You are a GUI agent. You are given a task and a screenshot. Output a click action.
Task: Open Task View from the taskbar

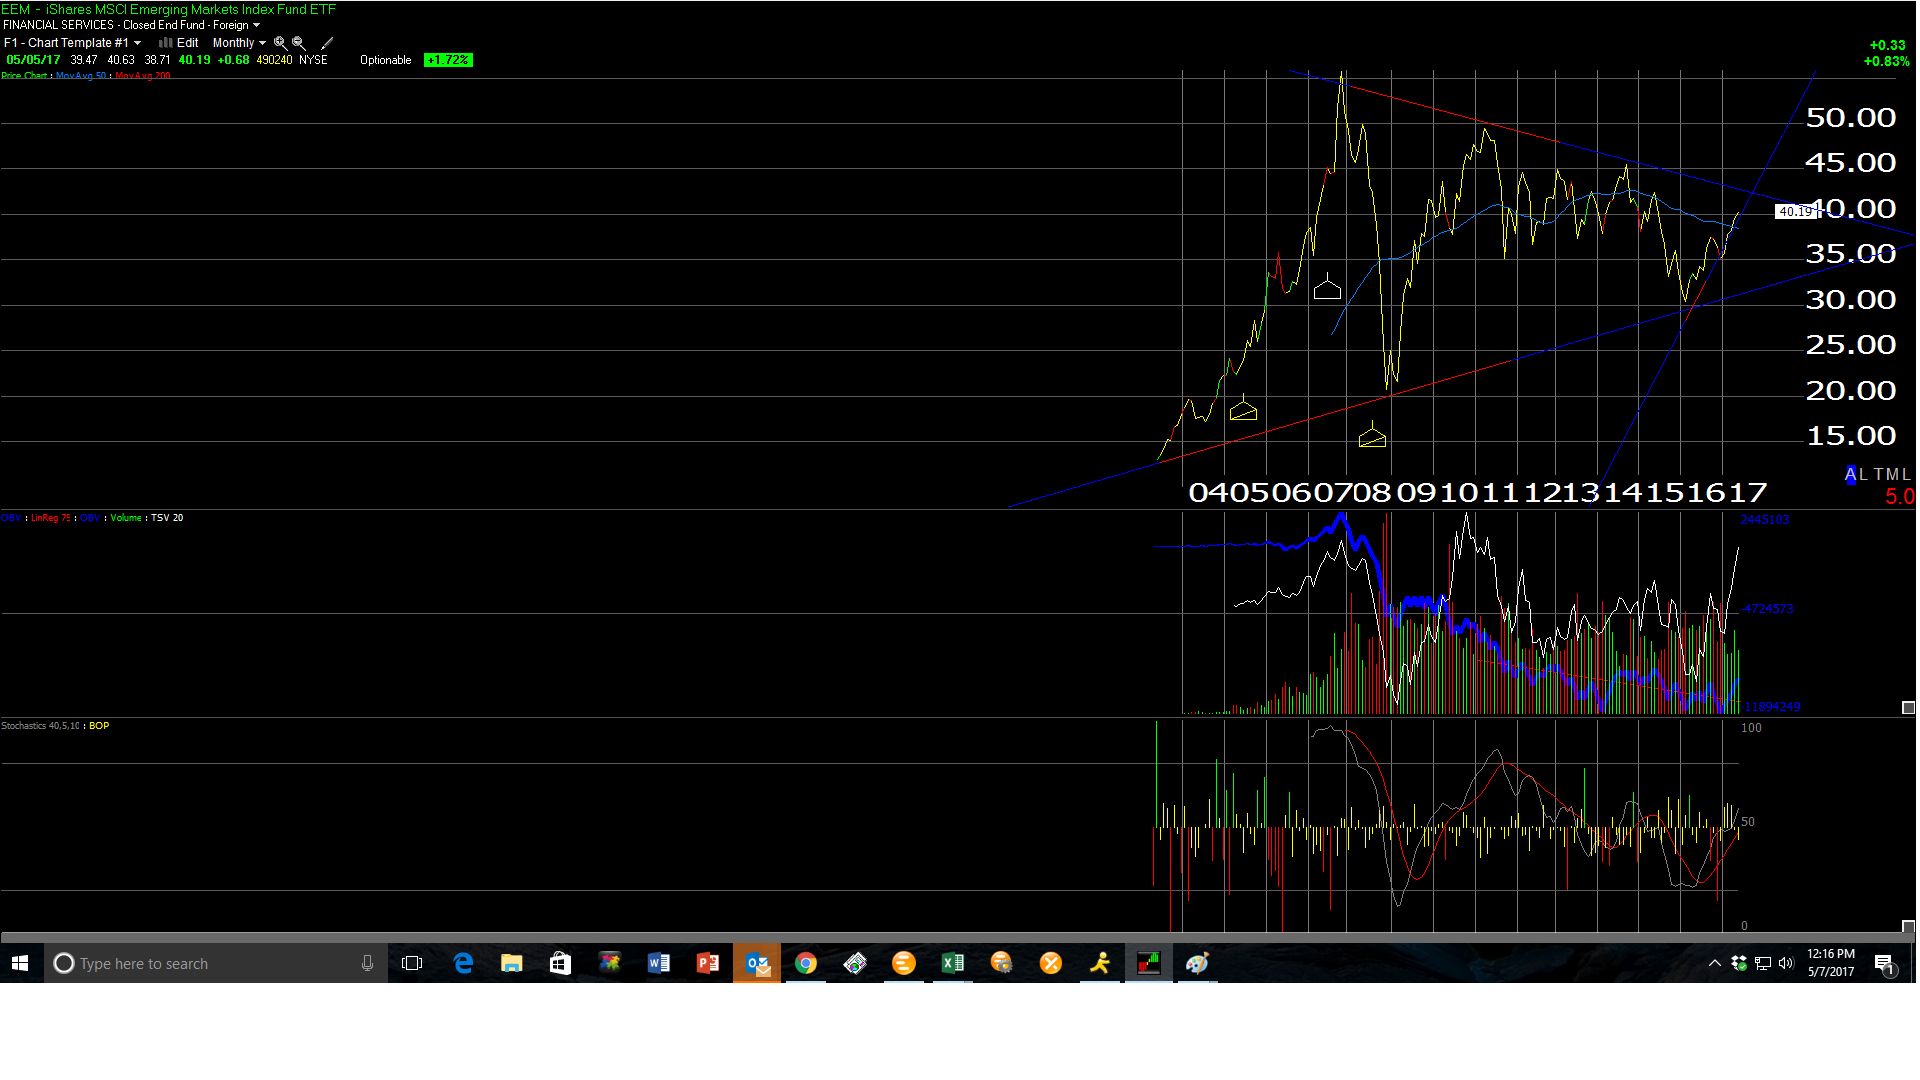[x=412, y=963]
